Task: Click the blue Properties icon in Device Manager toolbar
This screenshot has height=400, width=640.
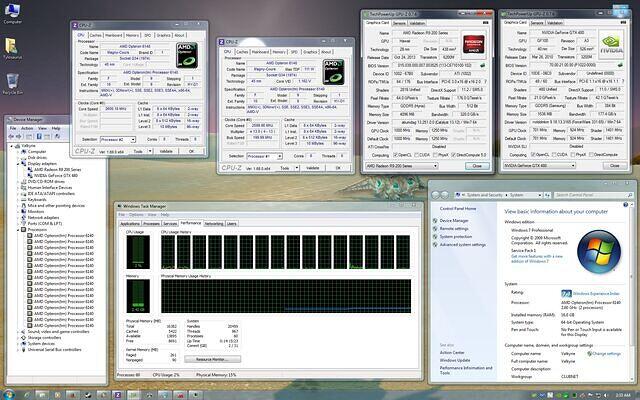Action: [39, 136]
